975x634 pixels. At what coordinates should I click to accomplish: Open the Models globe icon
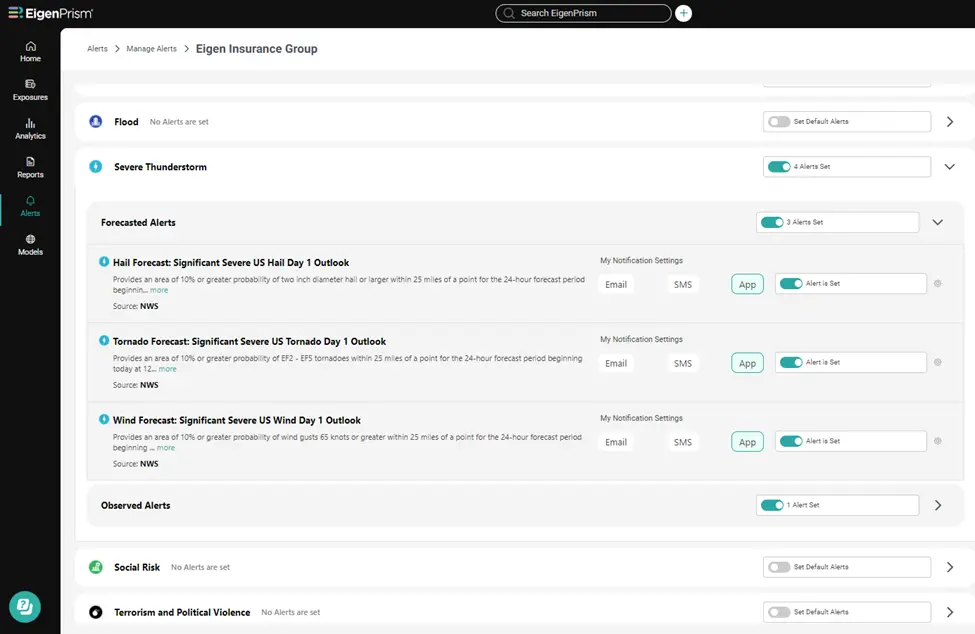[x=30, y=239]
